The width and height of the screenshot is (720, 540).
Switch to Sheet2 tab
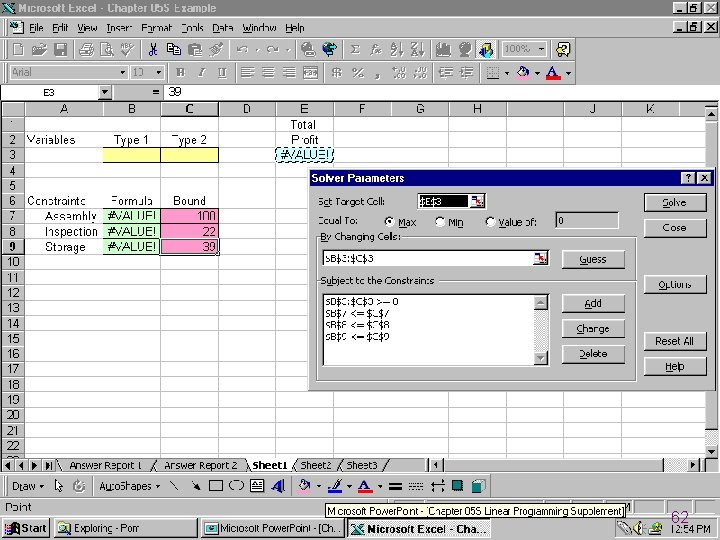point(315,466)
